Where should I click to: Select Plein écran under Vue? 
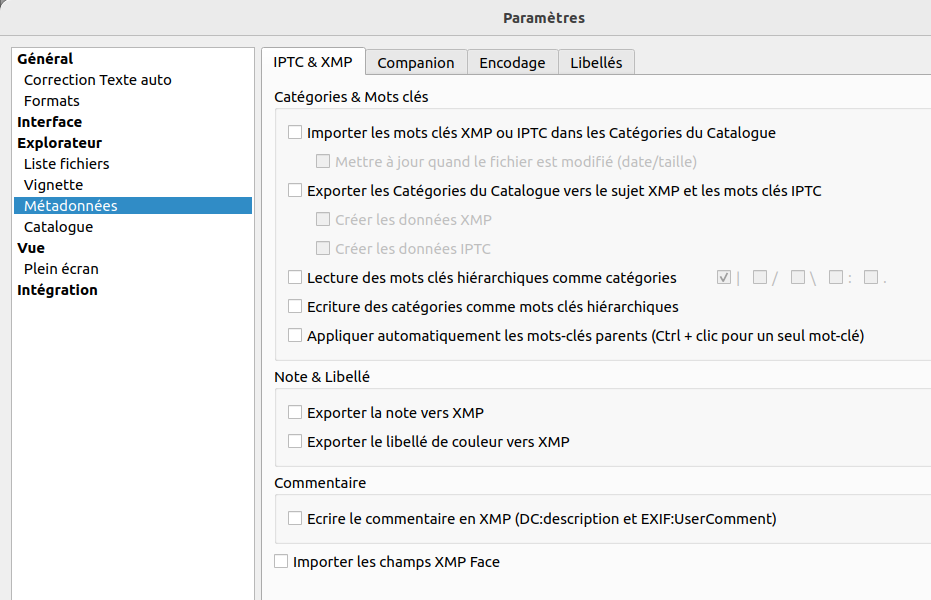pyautogui.click(x=61, y=269)
